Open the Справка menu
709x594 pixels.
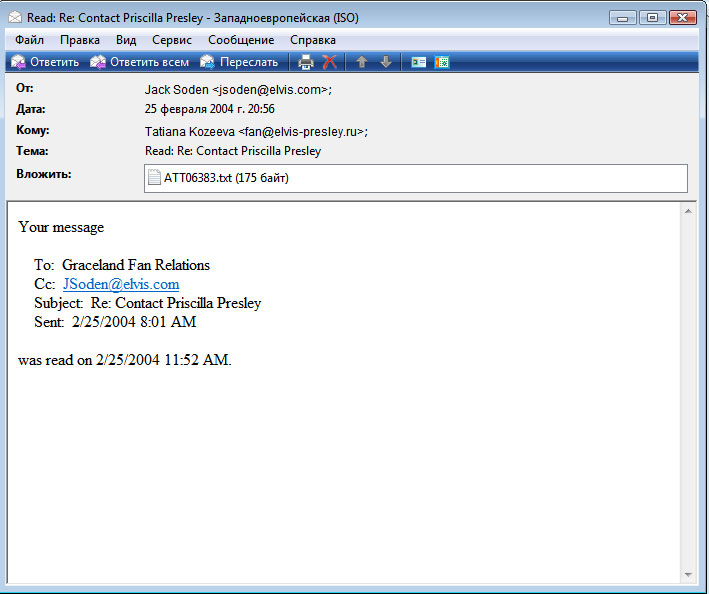pyautogui.click(x=313, y=40)
